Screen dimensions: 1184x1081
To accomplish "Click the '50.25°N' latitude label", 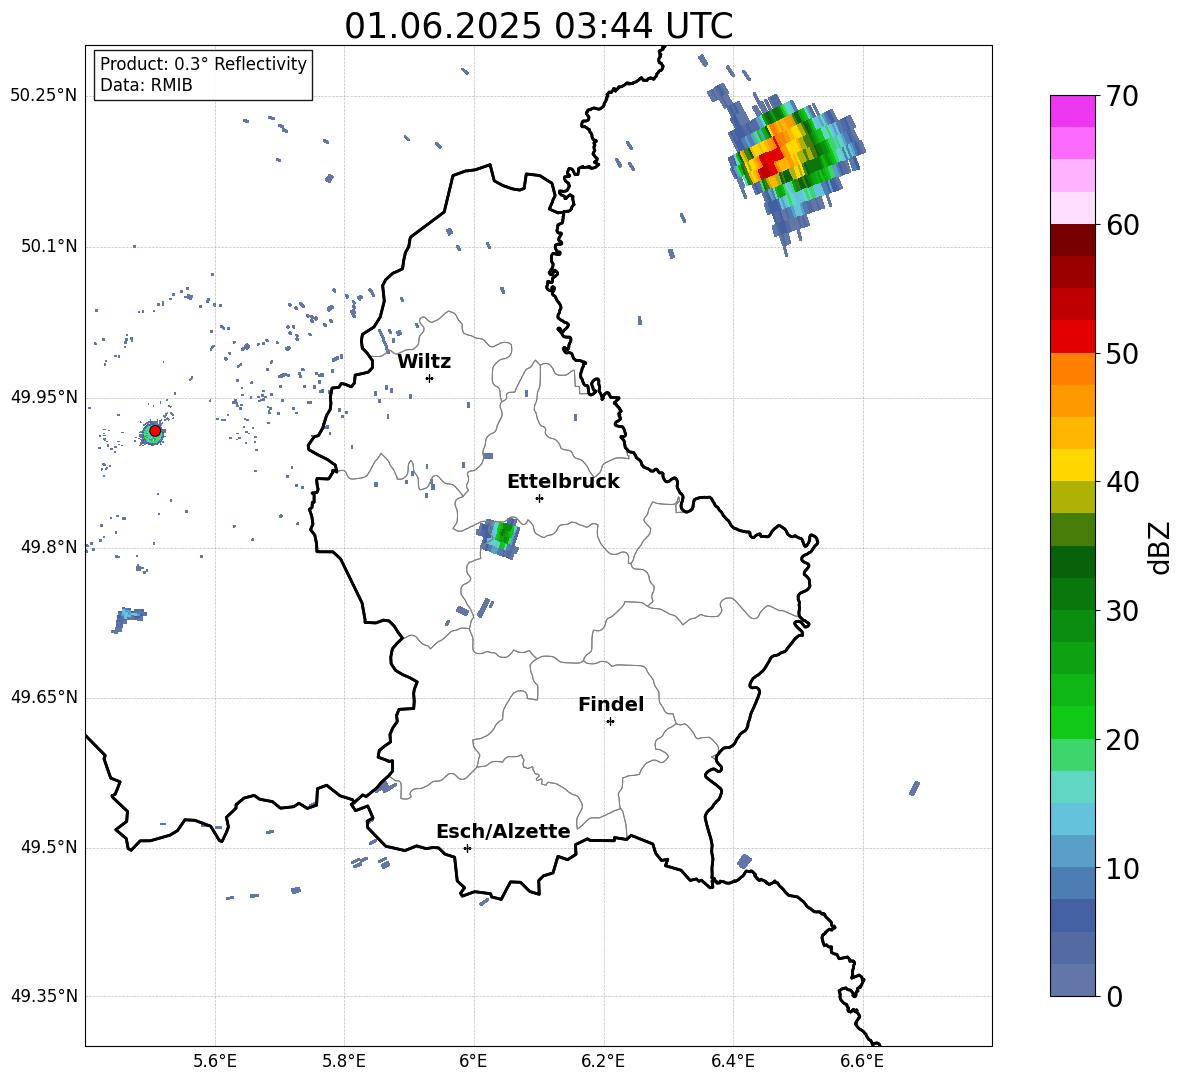I will coord(44,96).
